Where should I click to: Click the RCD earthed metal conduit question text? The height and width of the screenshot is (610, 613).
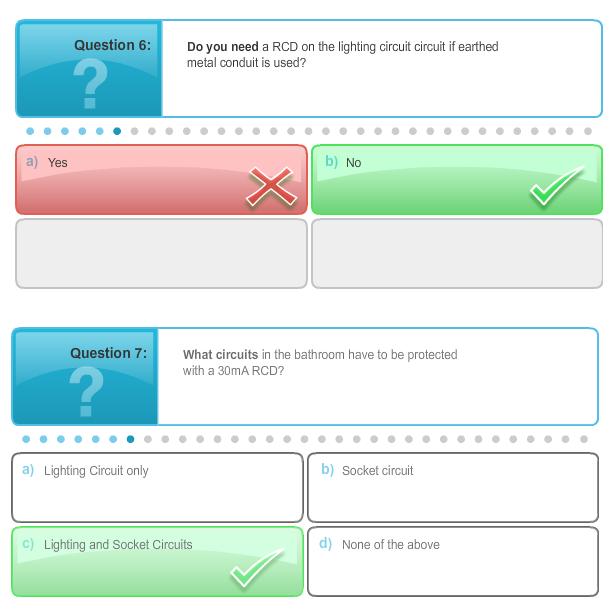point(342,55)
